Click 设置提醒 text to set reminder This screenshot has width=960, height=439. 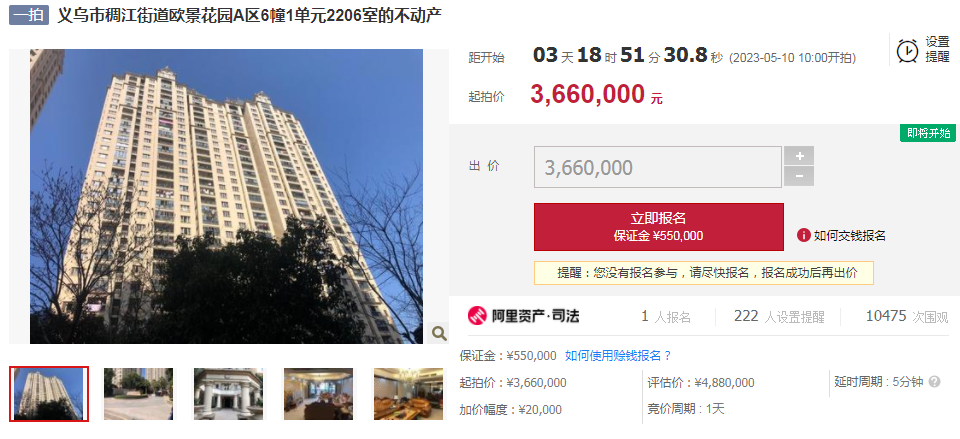click(x=937, y=50)
